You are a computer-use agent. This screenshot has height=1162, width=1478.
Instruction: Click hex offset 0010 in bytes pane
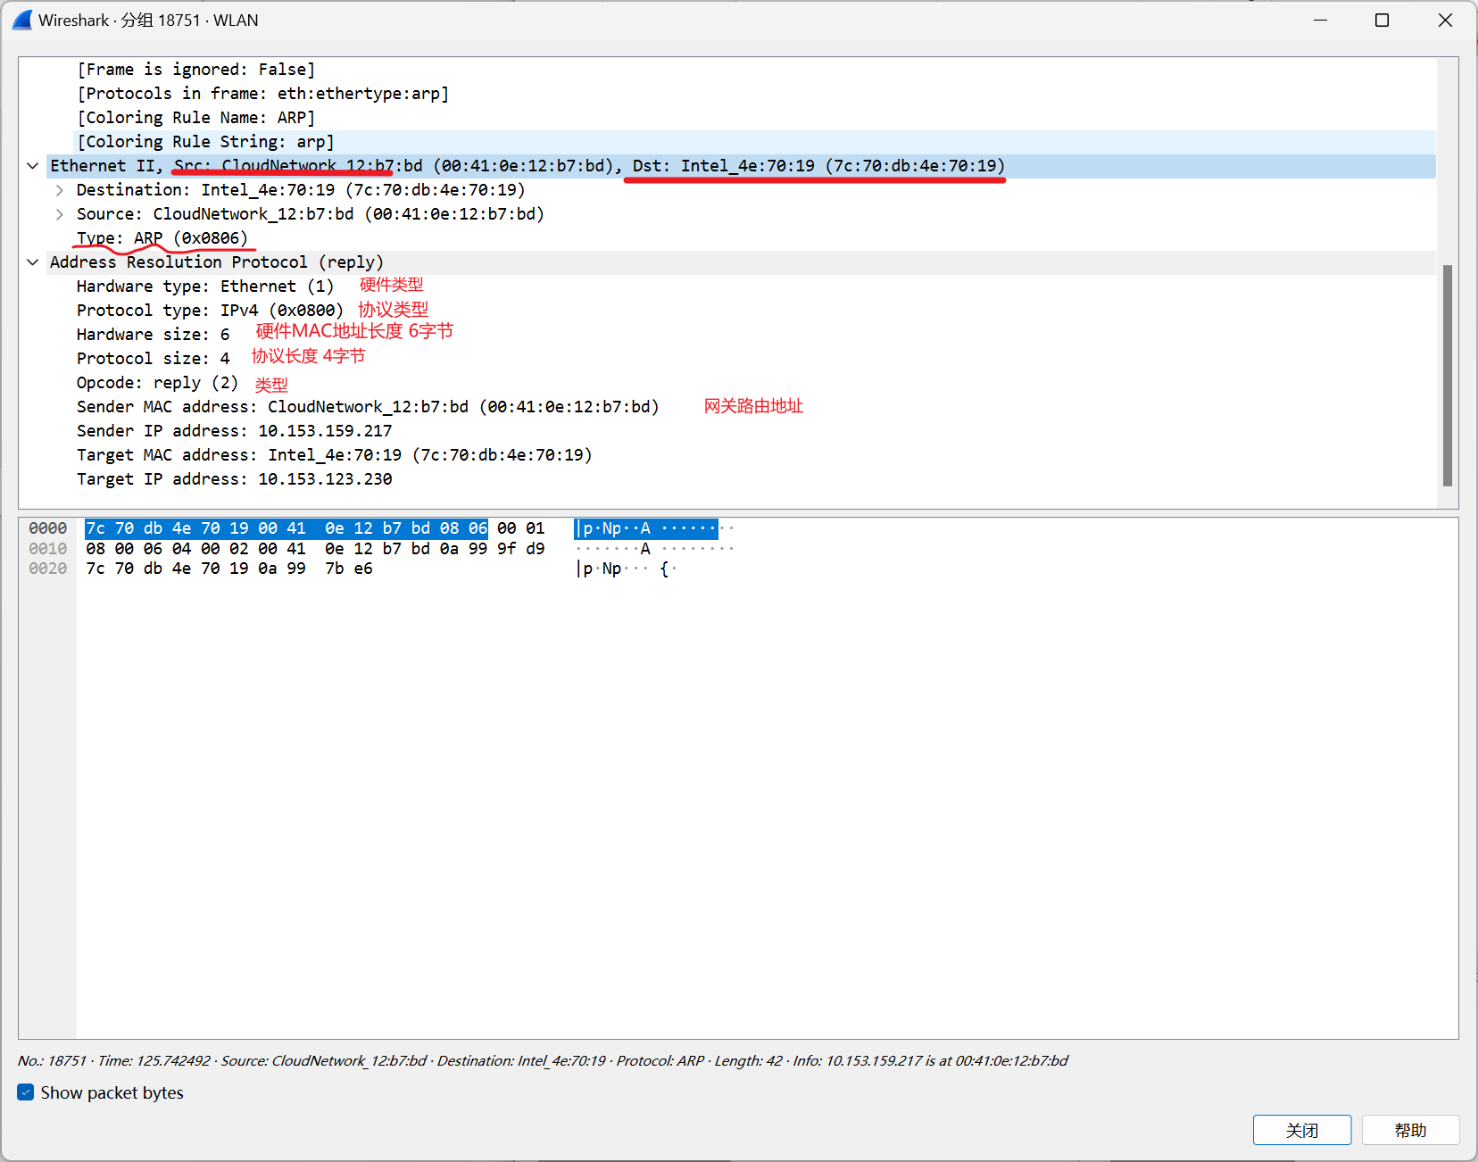pyautogui.click(x=48, y=548)
